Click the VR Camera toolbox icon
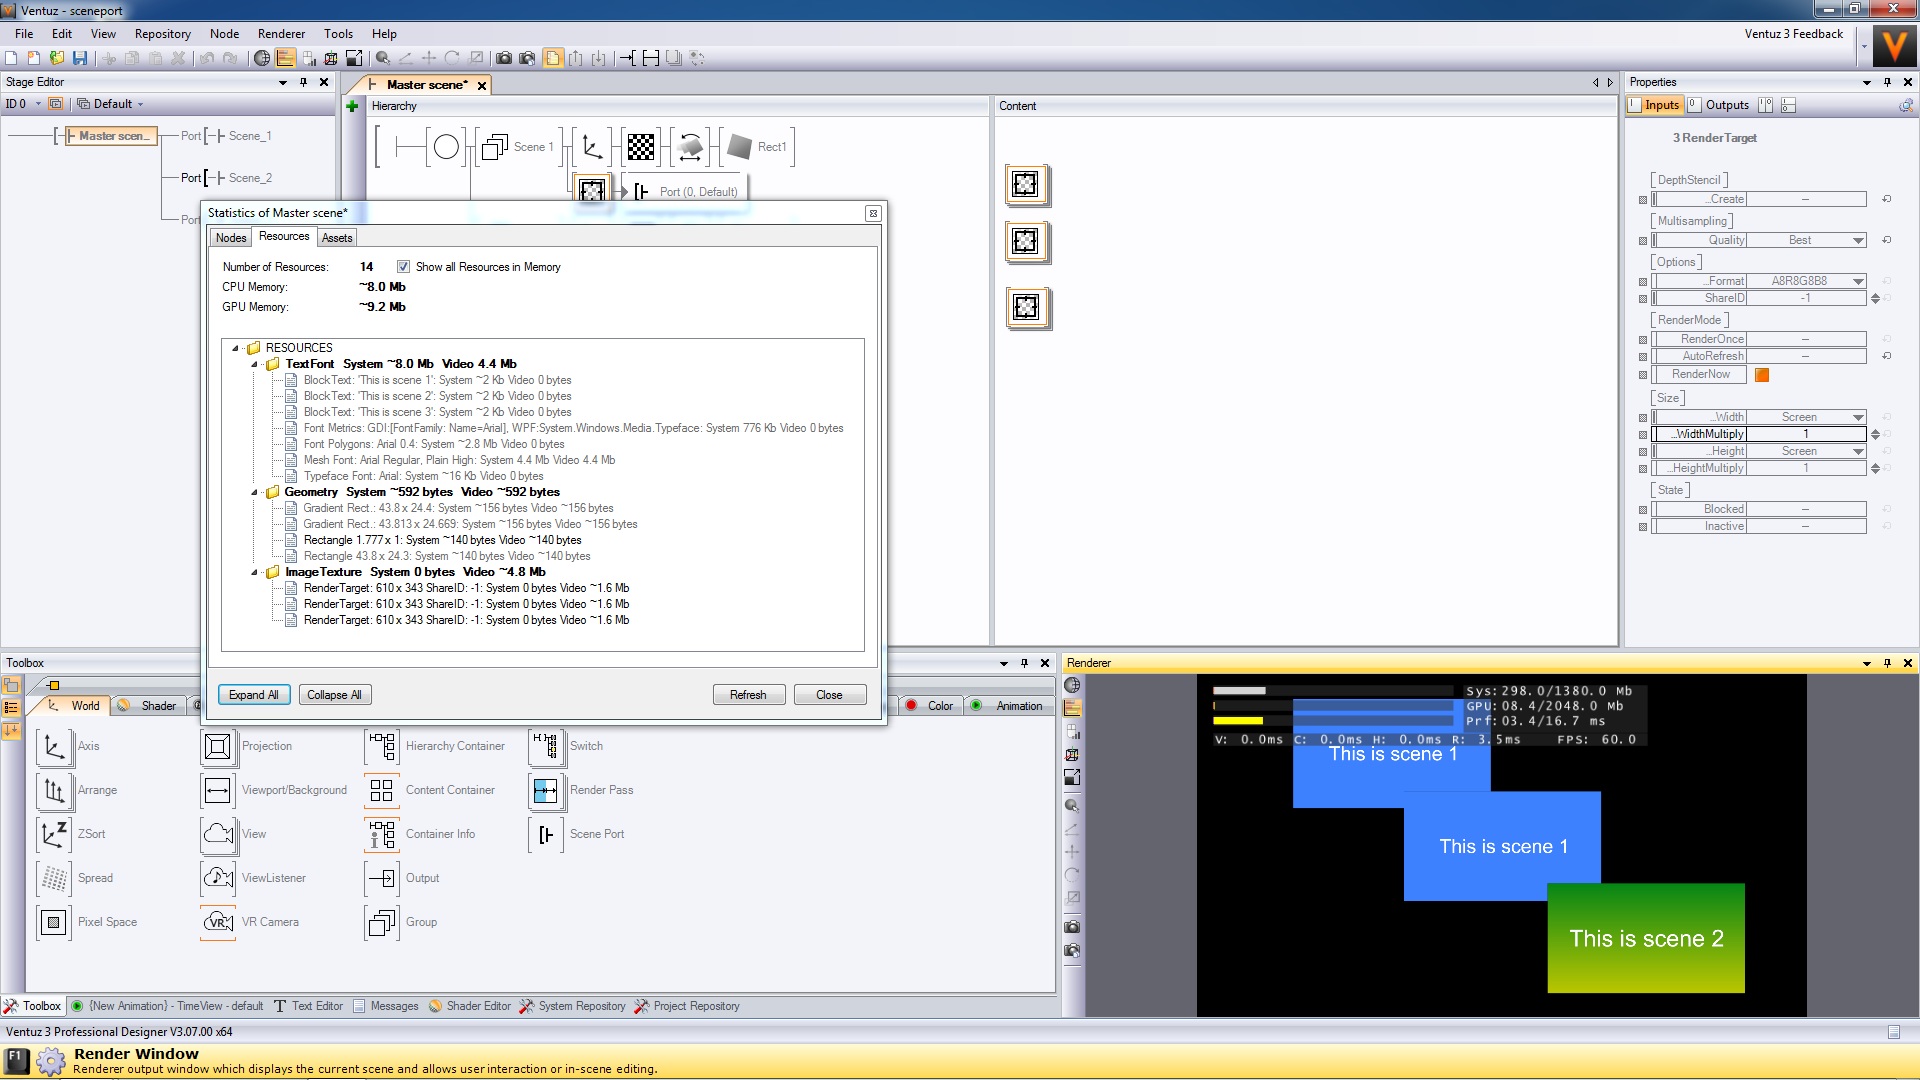The image size is (1920, 1080). 217,922
